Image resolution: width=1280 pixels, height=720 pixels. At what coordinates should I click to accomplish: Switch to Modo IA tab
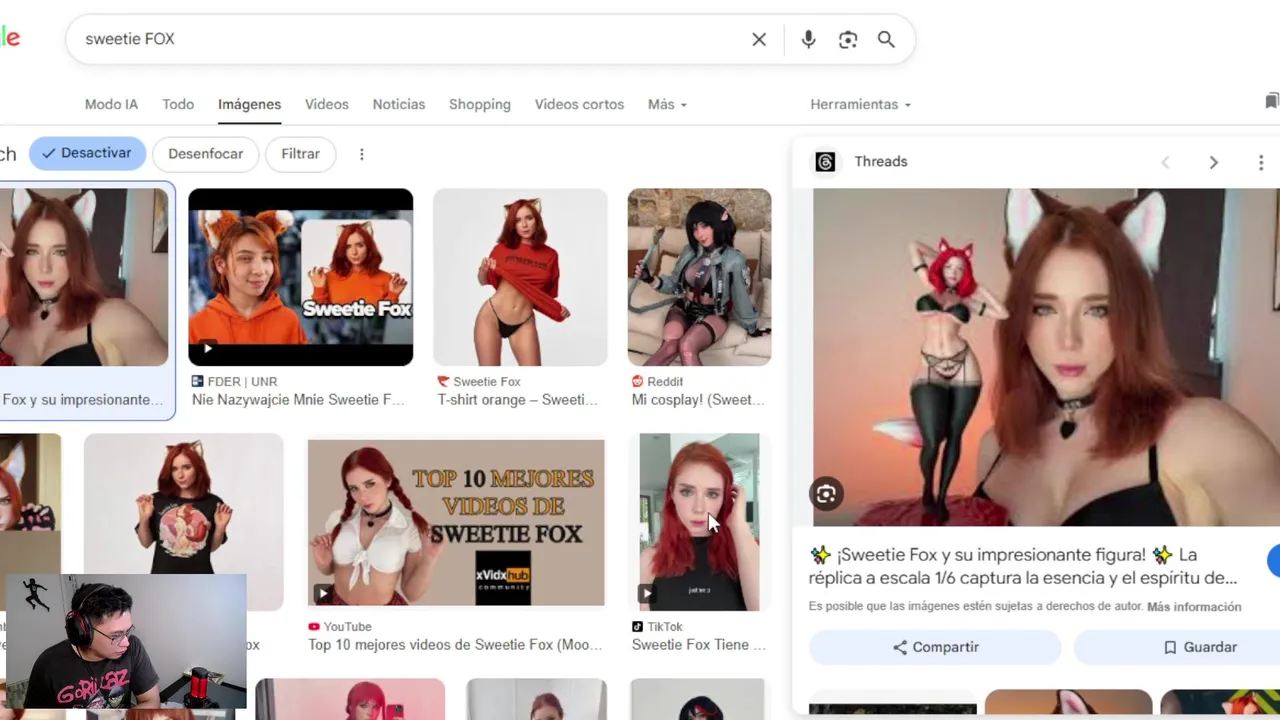coord(111,104)
